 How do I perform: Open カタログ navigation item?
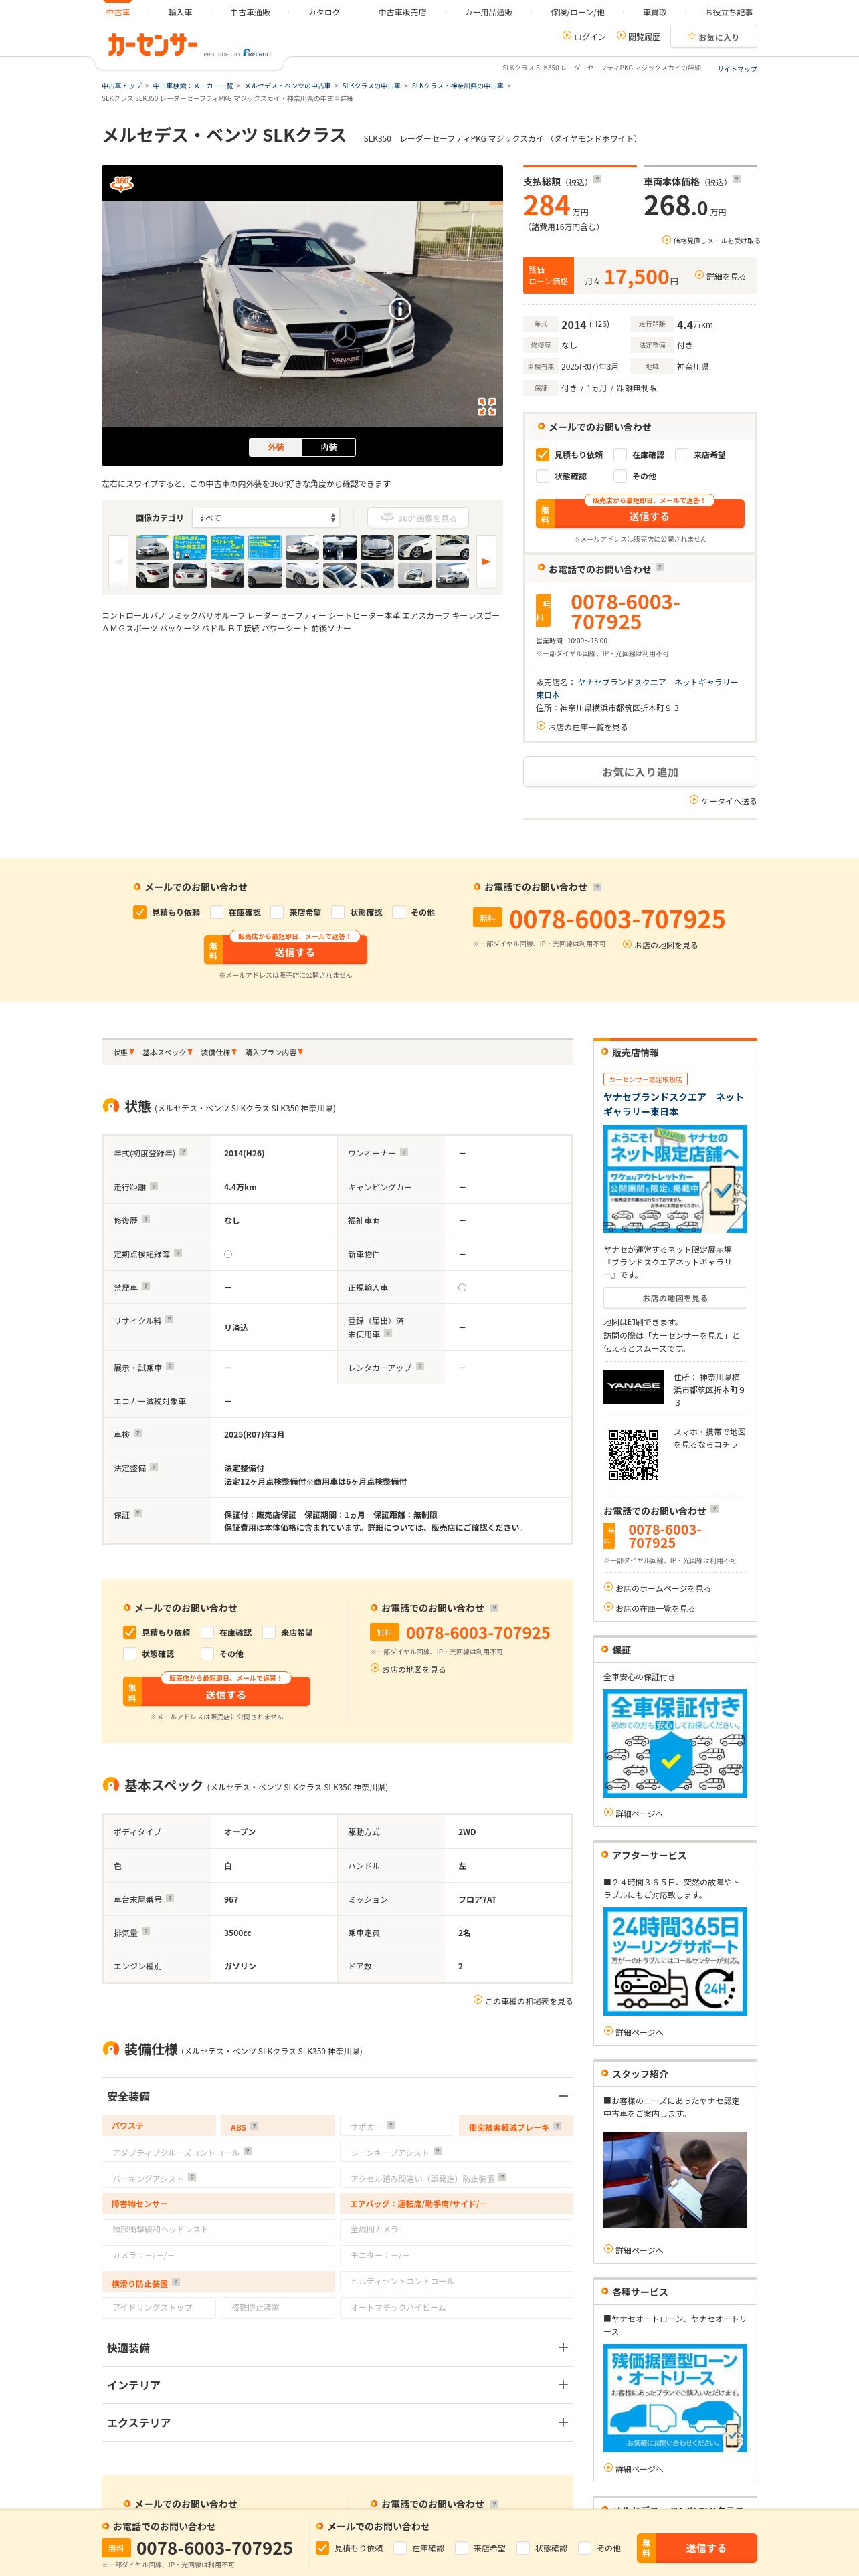[324, 12]
